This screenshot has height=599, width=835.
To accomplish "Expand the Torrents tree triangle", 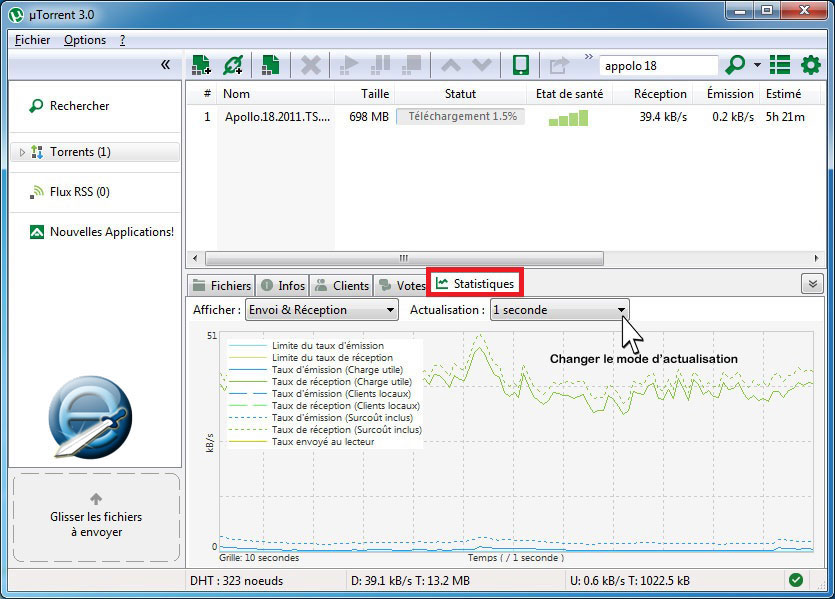I will [x=22, y=152].
